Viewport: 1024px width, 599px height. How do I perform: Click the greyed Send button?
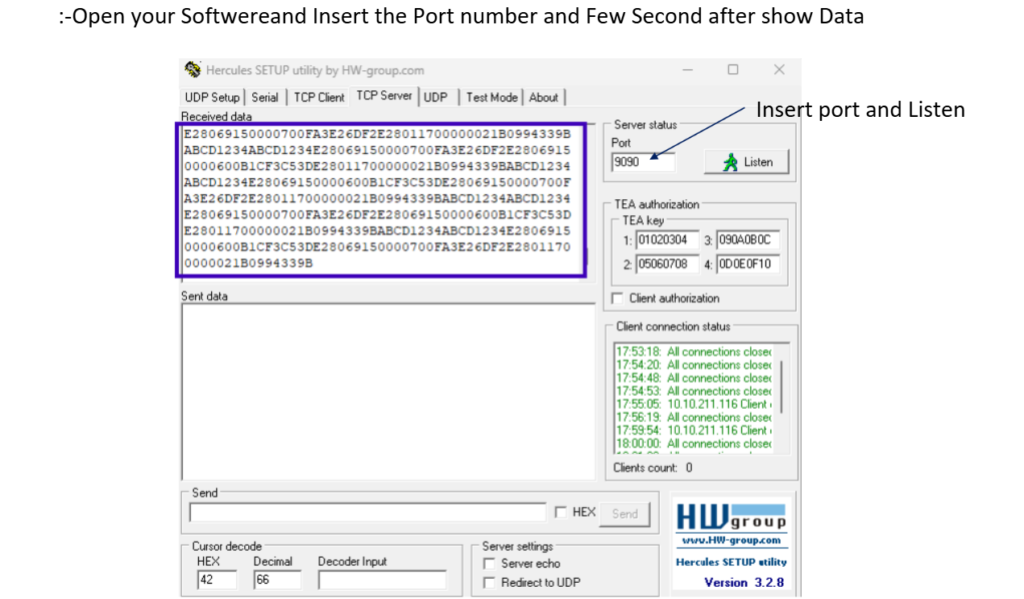(625, 513)
